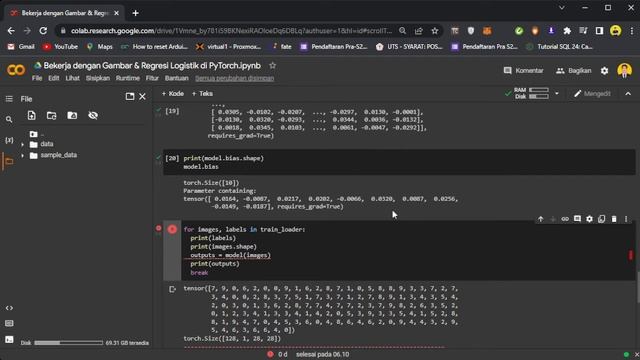Open RAM Disk resource dropdown arrow
Image resolution: width=640 pixels, height=360 pixels.
[x=557, y=93]
